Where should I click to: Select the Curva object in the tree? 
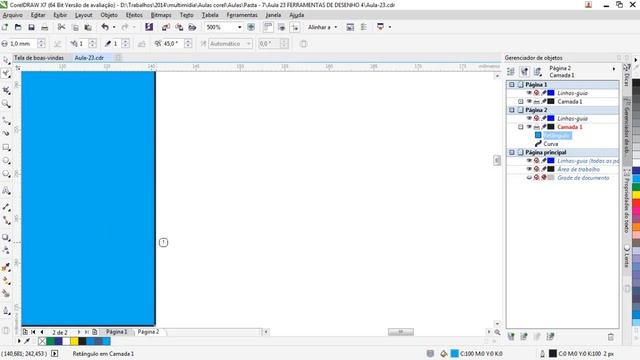point(551,144)
